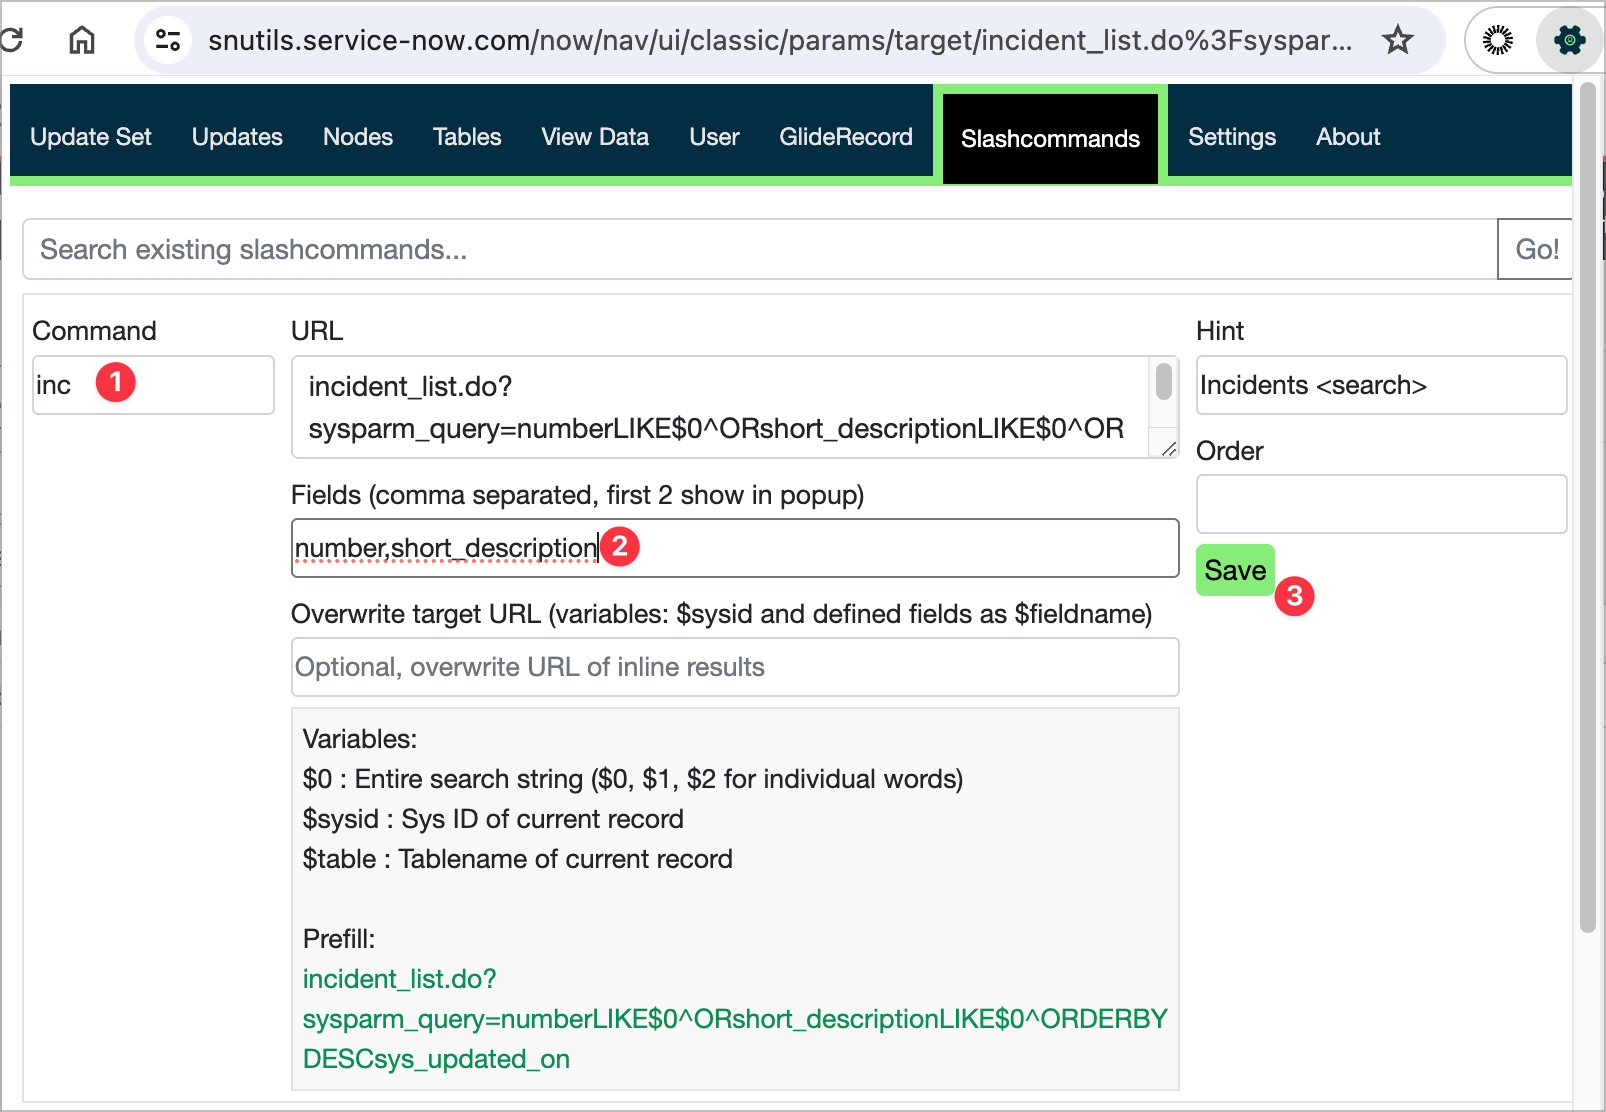Open the Update Set tab
The height and width of the screenshot is (1112, 1606).
pos(91,137)
